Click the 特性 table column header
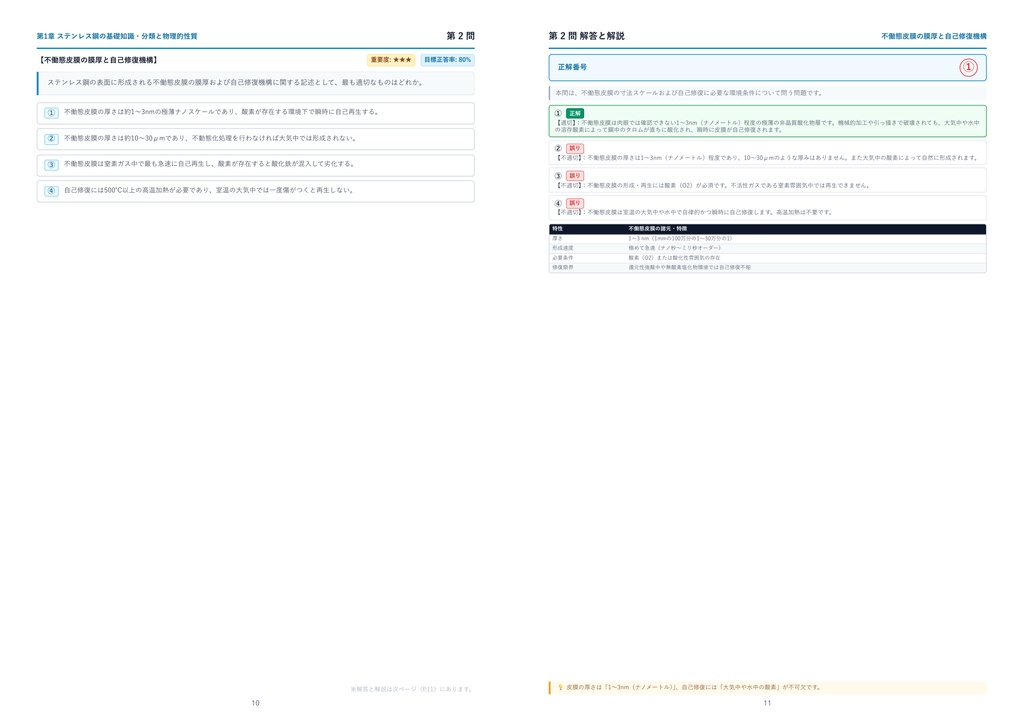Image resolution: width=1024 pixels, height=724 pixels. pos(557,229)
